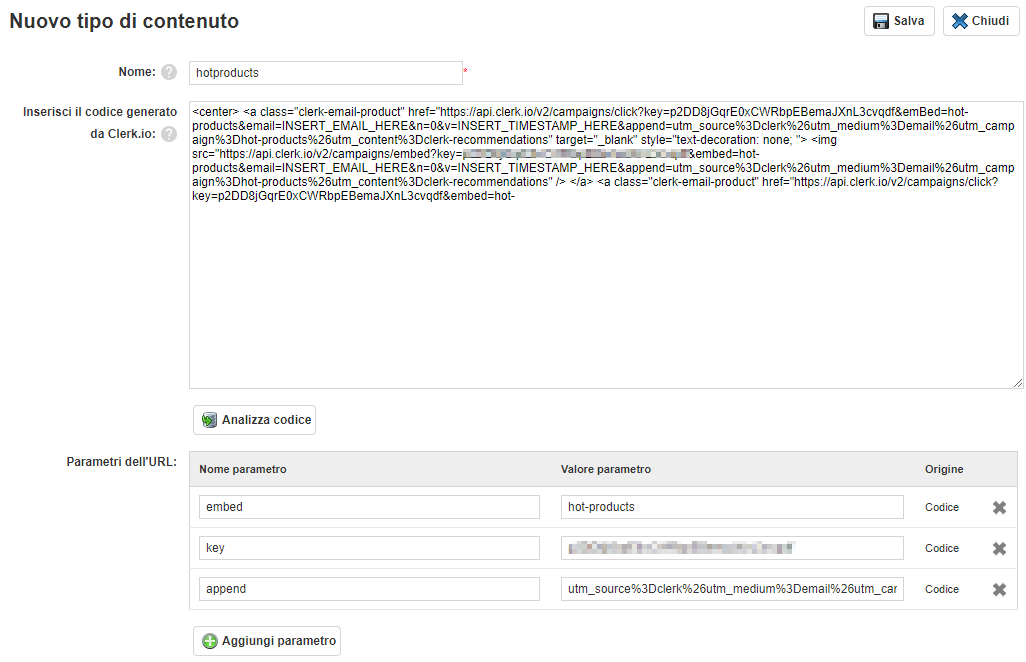Edit the embed parameter name field
This screenshot has height=662, width=1026.
[x=369, y=507]
